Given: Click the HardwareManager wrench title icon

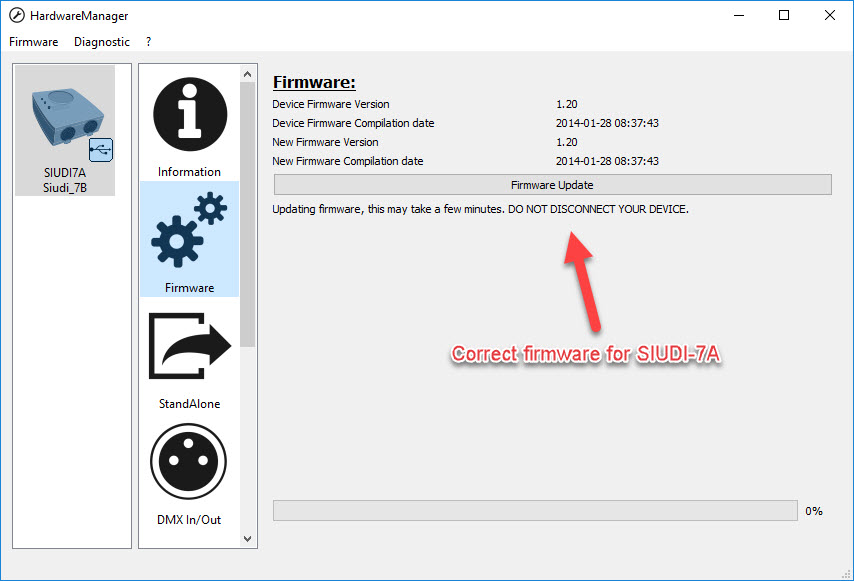Looking at the screenshot, I should pos(17,15).
